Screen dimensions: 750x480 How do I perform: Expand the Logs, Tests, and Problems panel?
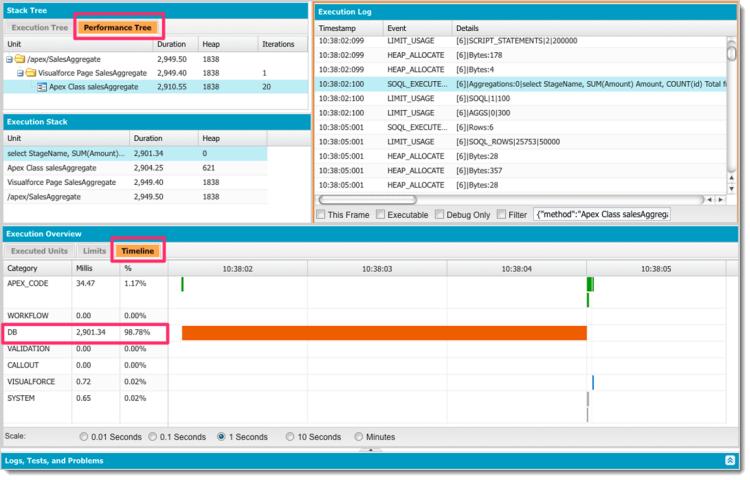pyautogui.click(x=729, y=460)
